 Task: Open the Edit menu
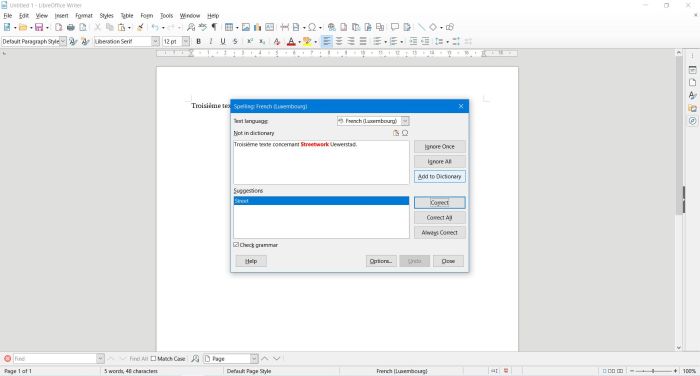24,16
